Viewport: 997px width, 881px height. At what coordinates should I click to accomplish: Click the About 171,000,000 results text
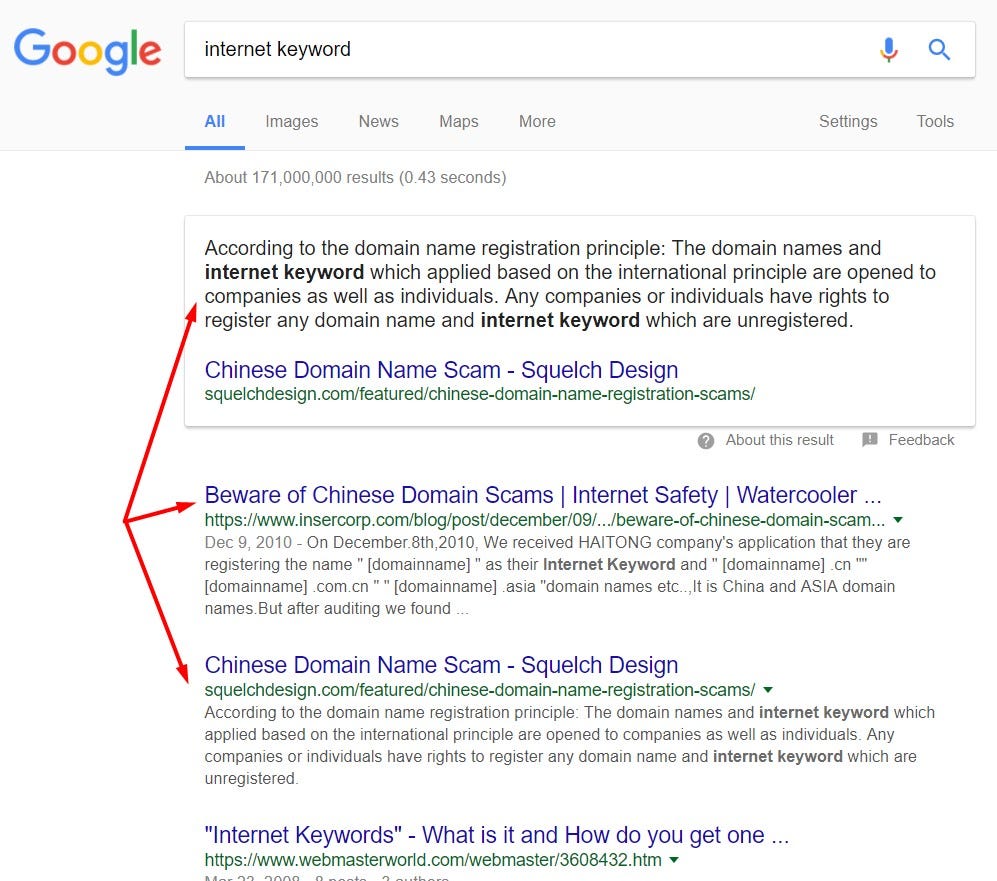tap(355, 177)
